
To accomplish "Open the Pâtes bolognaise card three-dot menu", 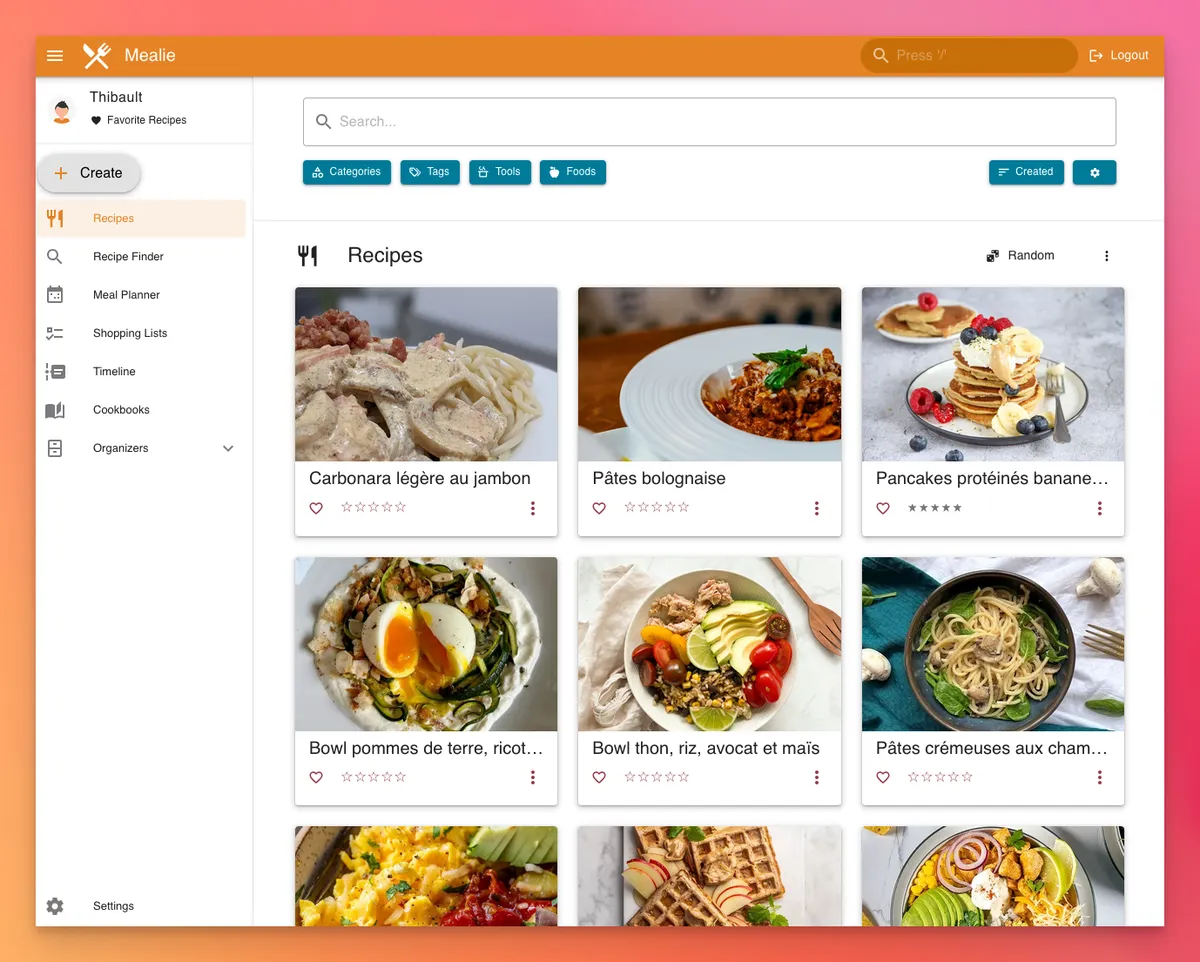I will (x=816, y=508).
